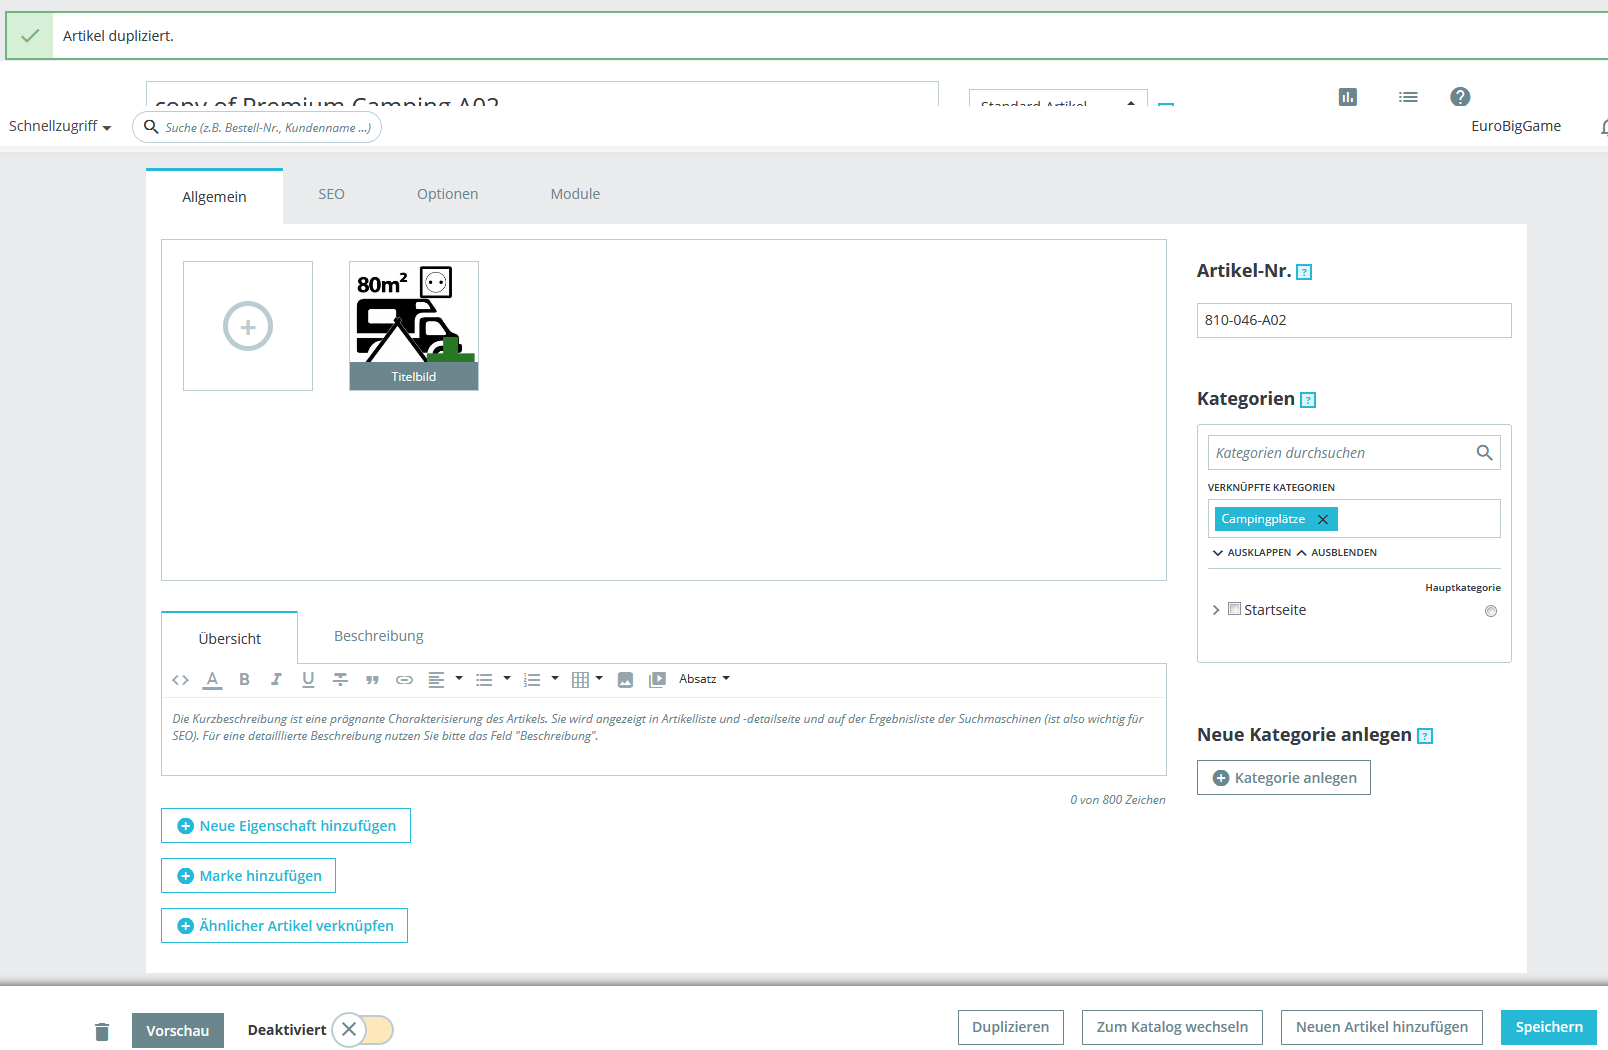
Task: Click the Duplizieren button
Action: (1010, 1027)
